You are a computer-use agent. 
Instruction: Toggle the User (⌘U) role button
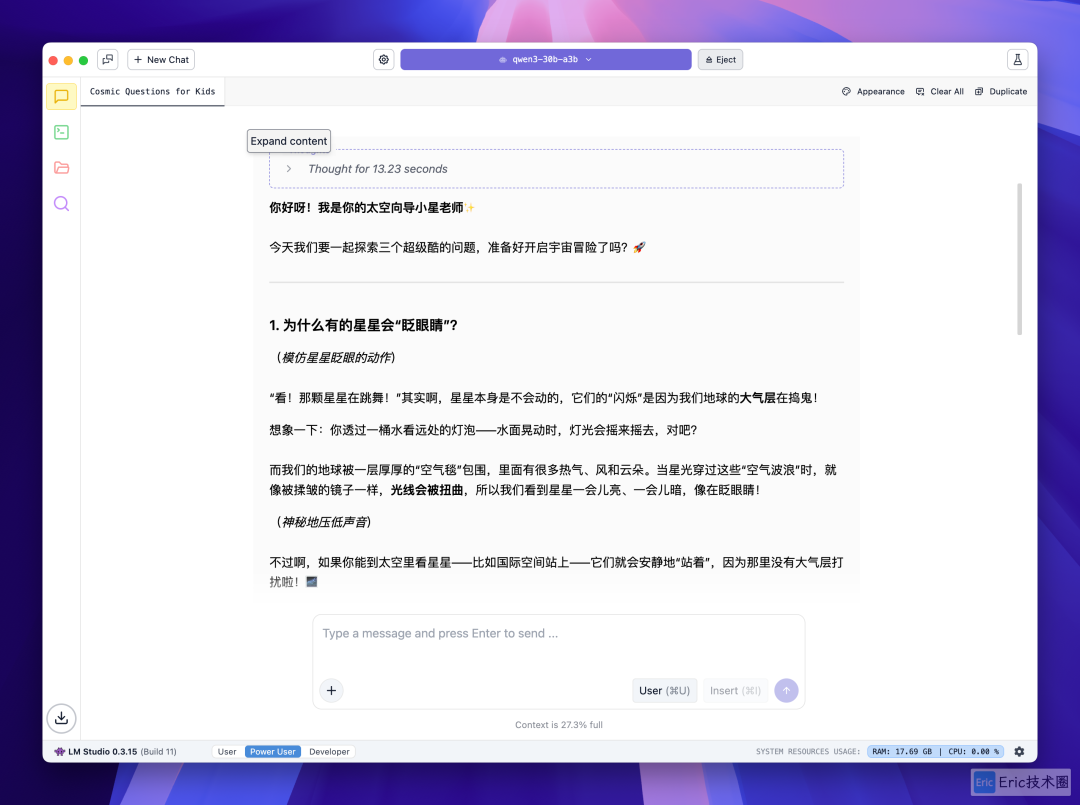(x=665, y=690)
